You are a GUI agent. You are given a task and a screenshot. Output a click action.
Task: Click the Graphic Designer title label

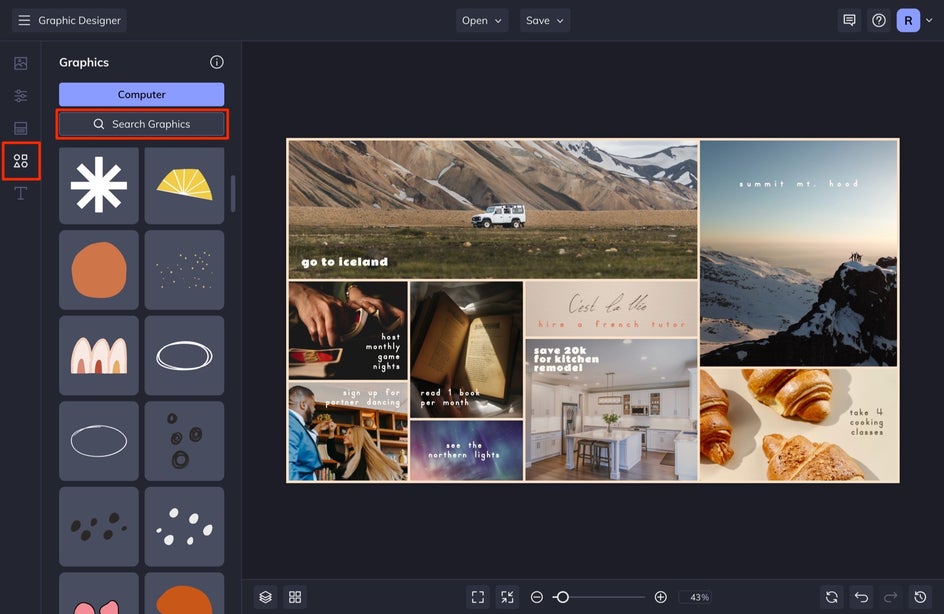tap(79, 20)
